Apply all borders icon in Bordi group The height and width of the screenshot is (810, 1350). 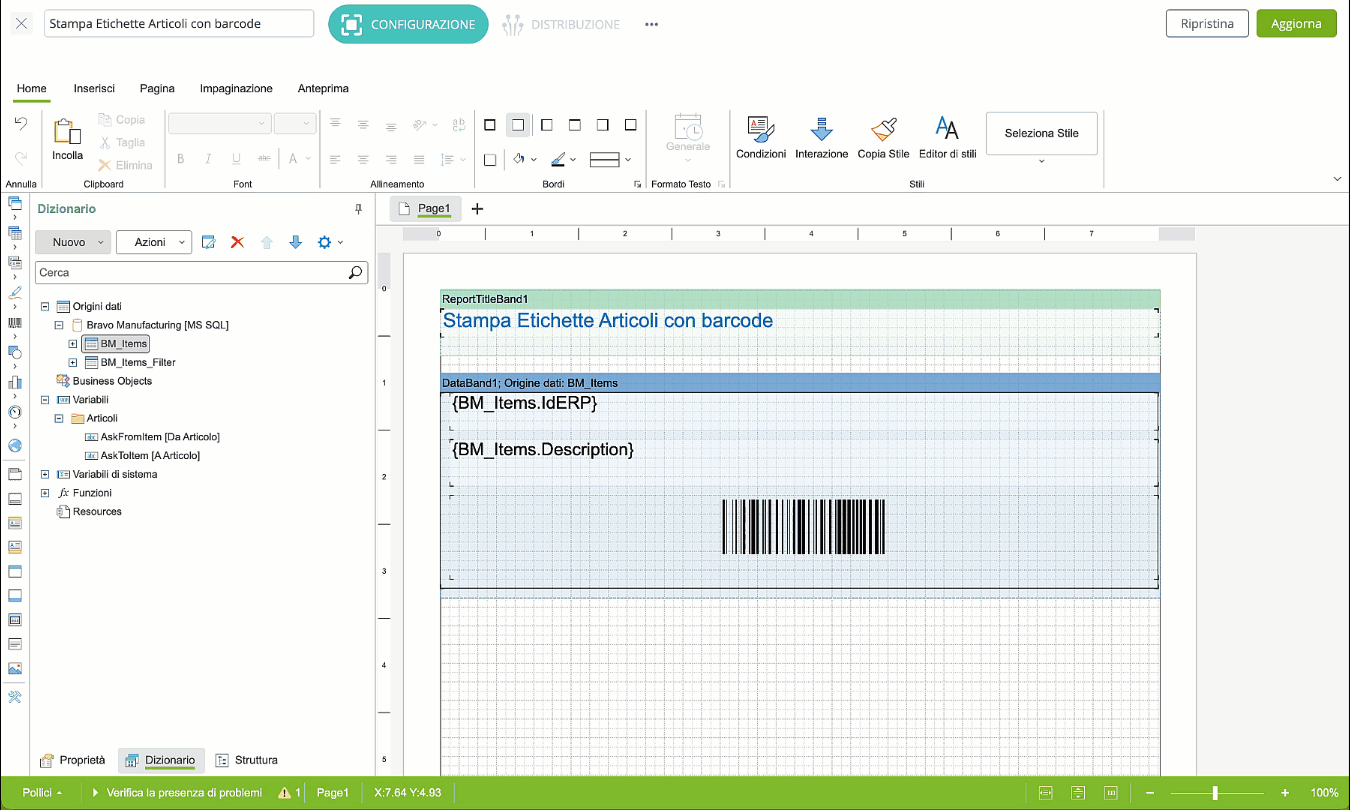[490, 125]
